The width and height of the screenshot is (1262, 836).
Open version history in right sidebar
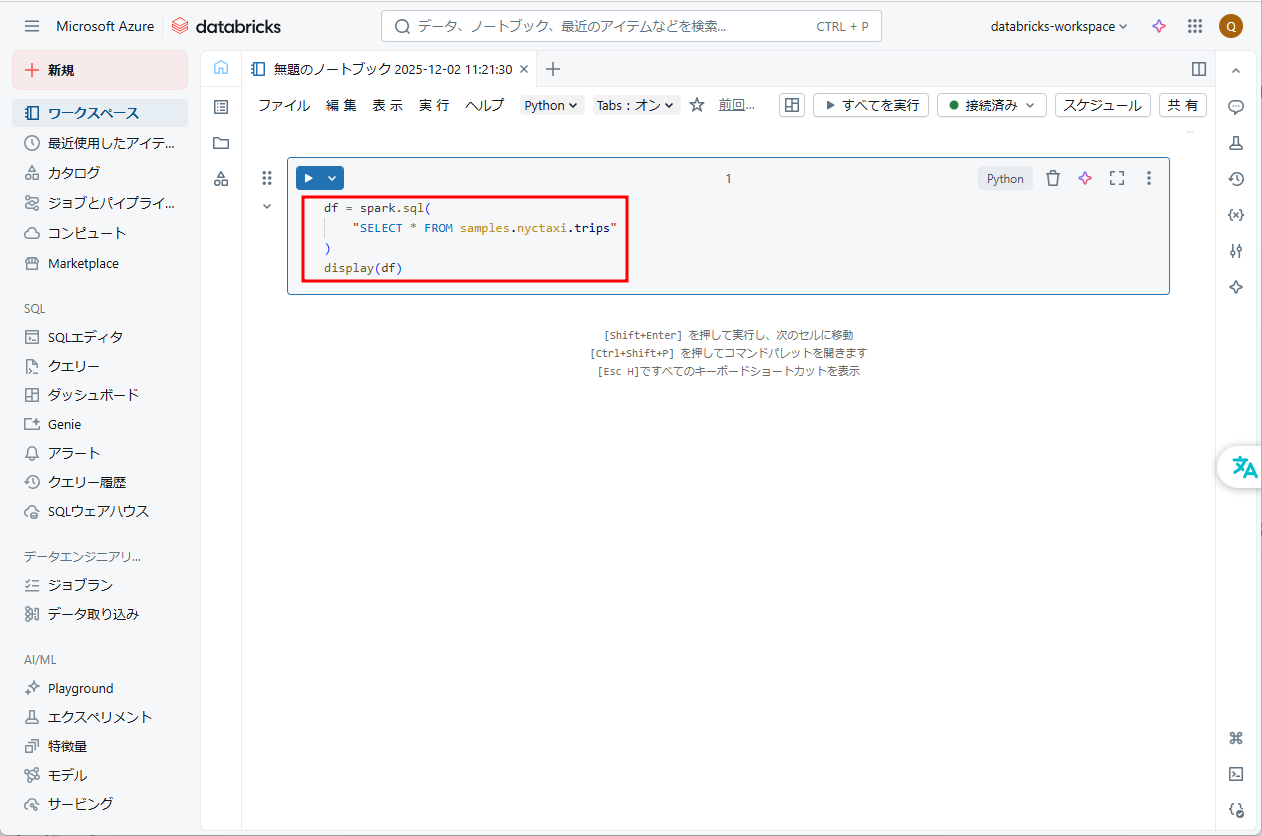pos(1236,179)
